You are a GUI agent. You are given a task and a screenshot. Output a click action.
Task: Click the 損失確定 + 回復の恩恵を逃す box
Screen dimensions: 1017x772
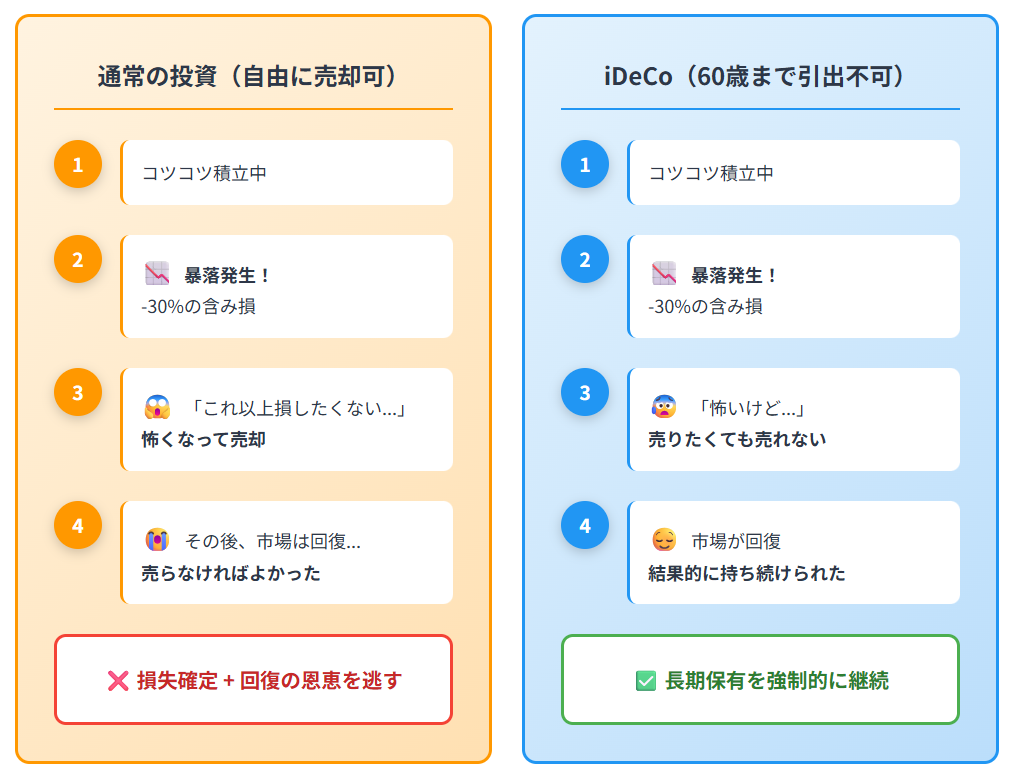tap(254, 679)
